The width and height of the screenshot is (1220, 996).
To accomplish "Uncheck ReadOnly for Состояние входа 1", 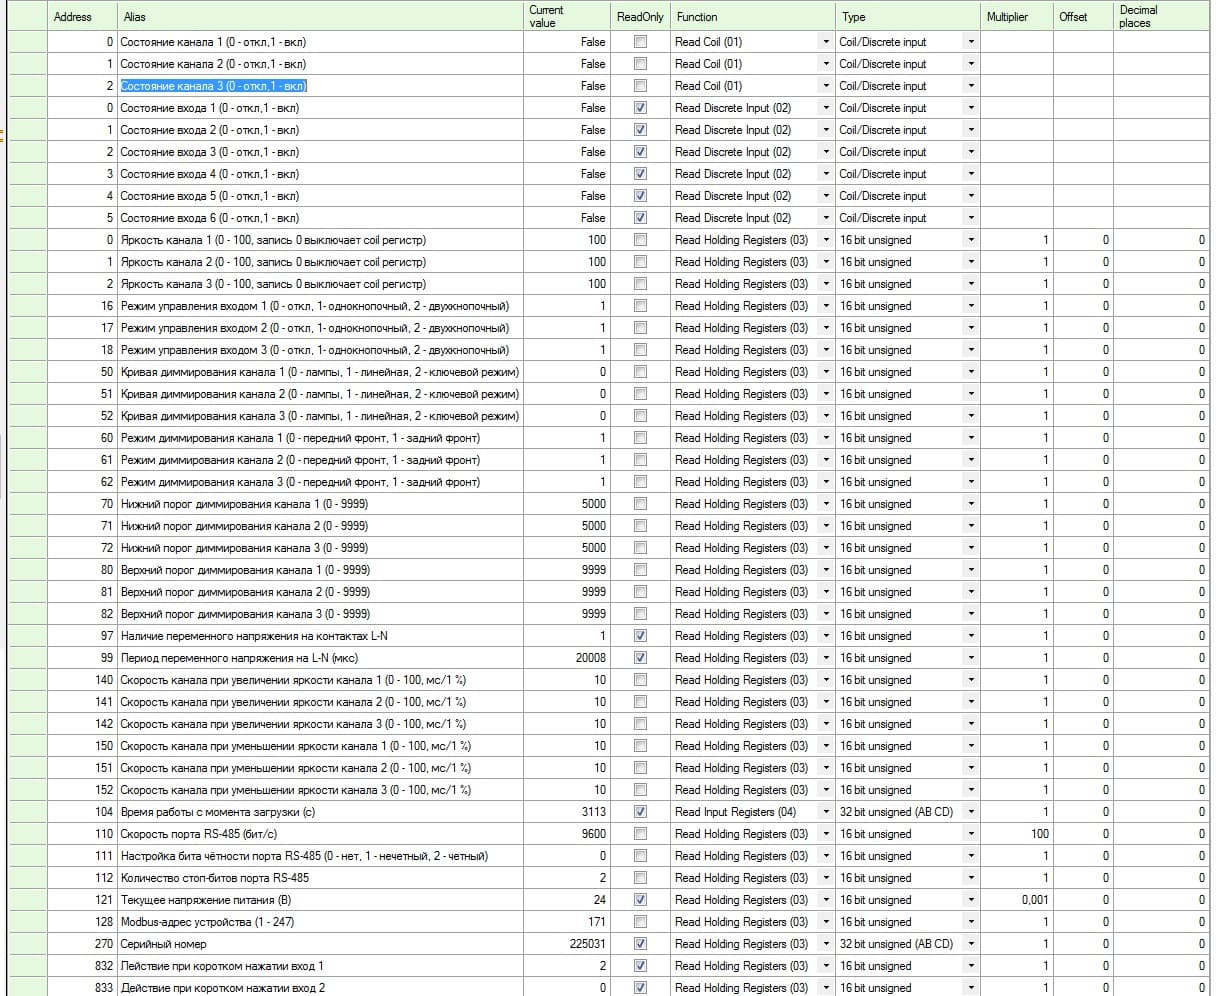I will coord(640,108).
